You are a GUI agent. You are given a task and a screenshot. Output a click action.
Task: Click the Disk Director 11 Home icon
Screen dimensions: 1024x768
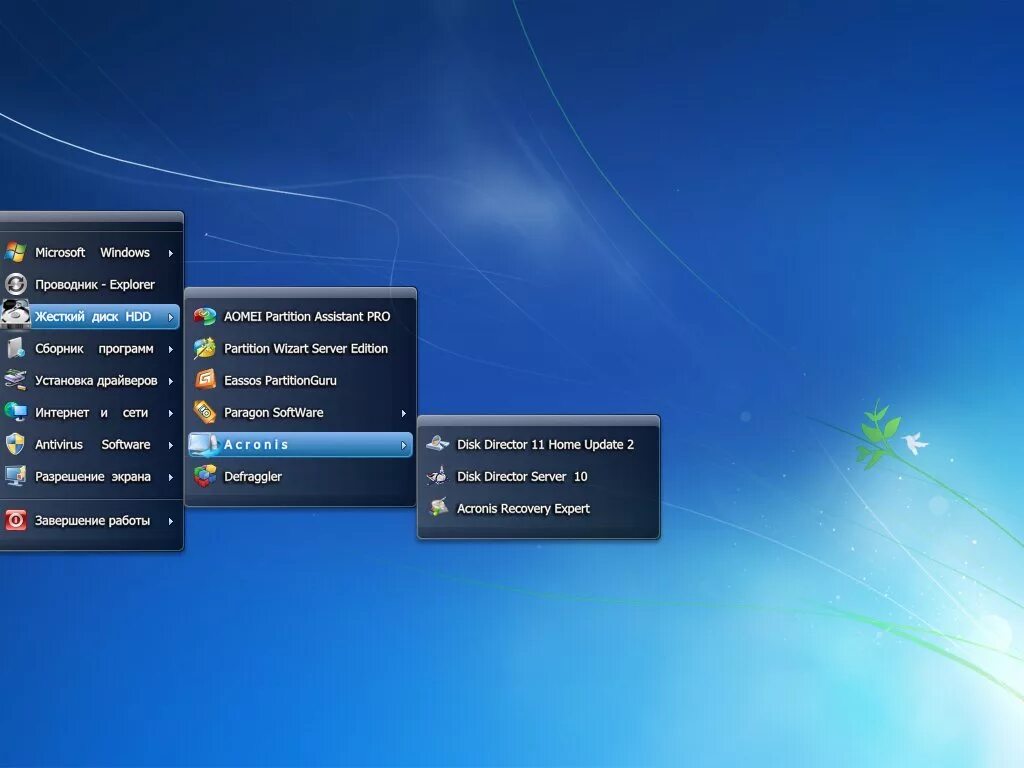[438, 444]
